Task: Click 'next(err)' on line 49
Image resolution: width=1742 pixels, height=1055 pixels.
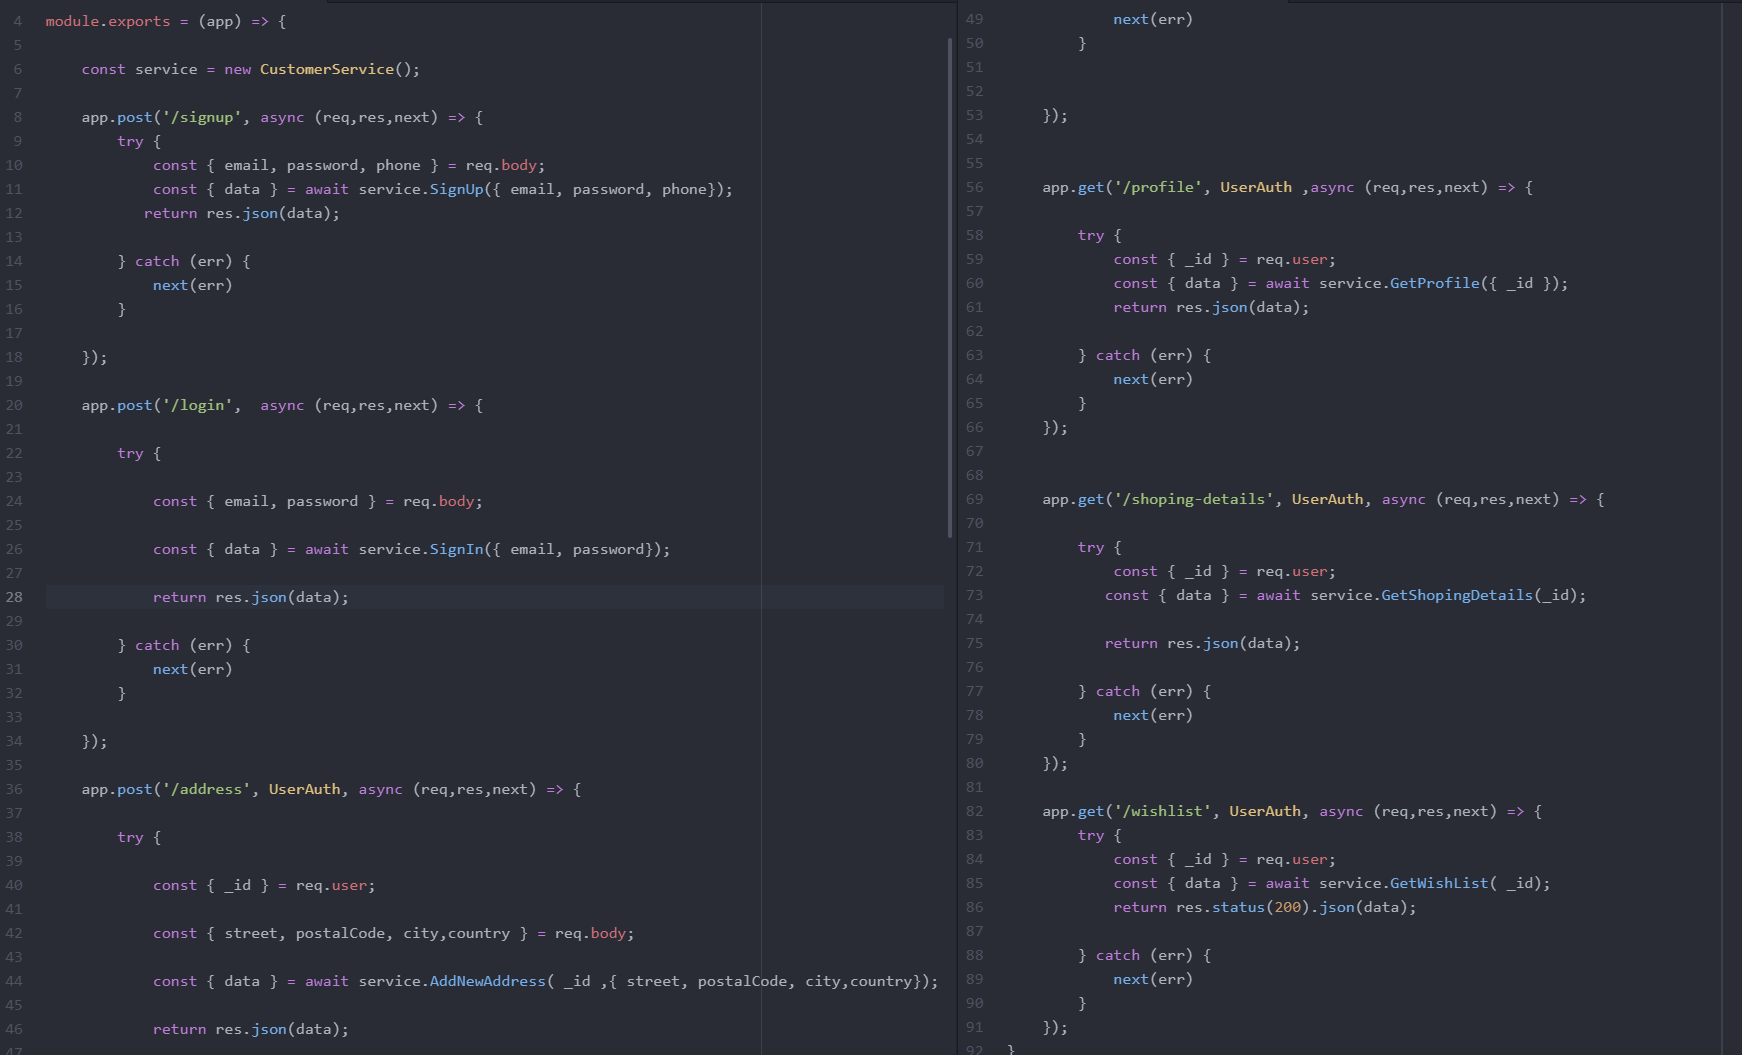Action: coord(1153,19)
